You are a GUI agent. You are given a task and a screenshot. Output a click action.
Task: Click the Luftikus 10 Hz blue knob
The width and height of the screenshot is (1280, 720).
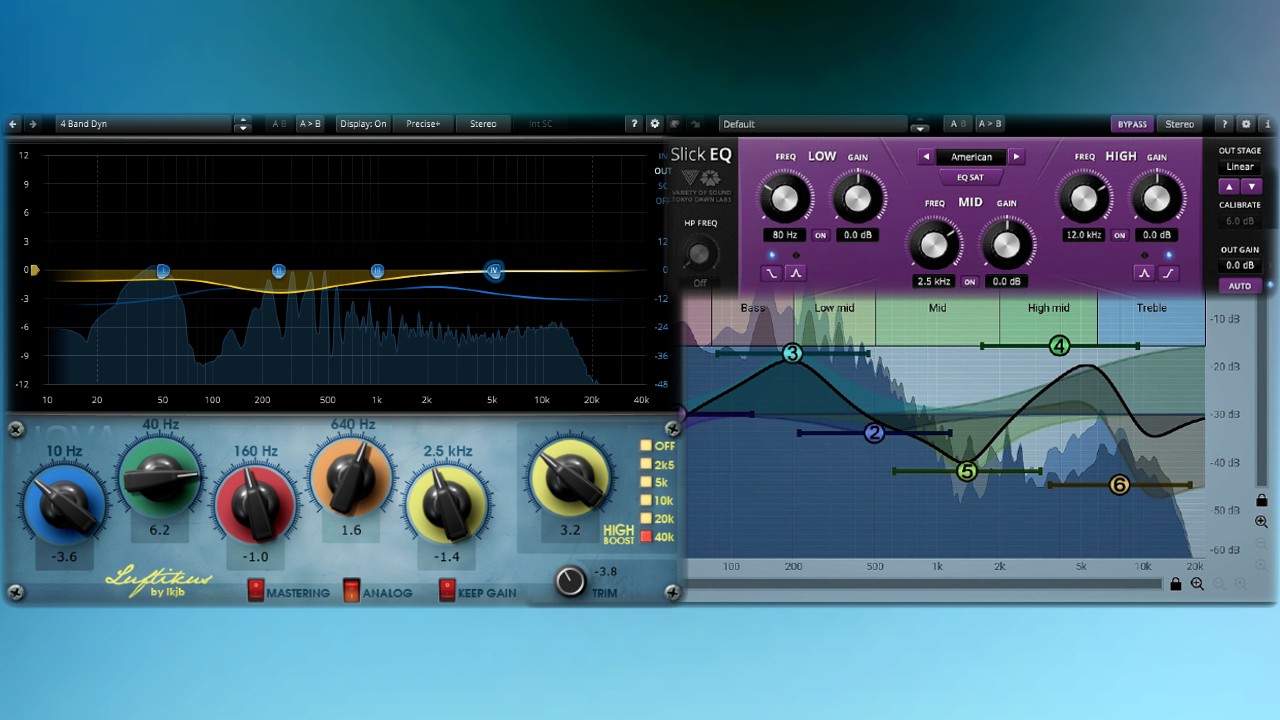[x=63, y=504]
